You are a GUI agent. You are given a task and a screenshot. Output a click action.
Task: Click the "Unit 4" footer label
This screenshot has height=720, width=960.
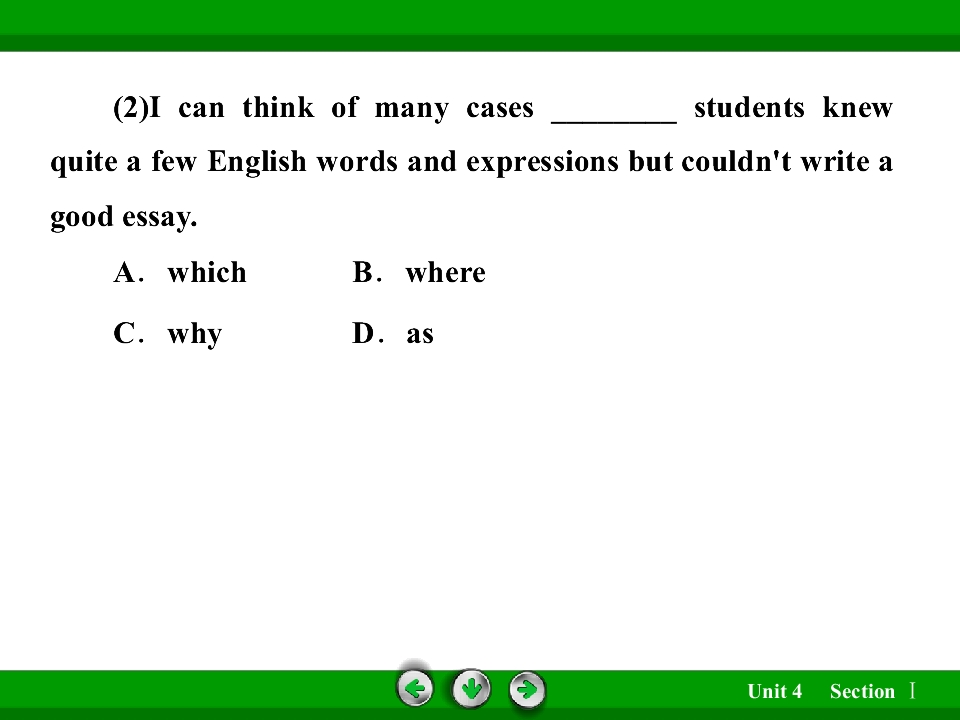774,691
